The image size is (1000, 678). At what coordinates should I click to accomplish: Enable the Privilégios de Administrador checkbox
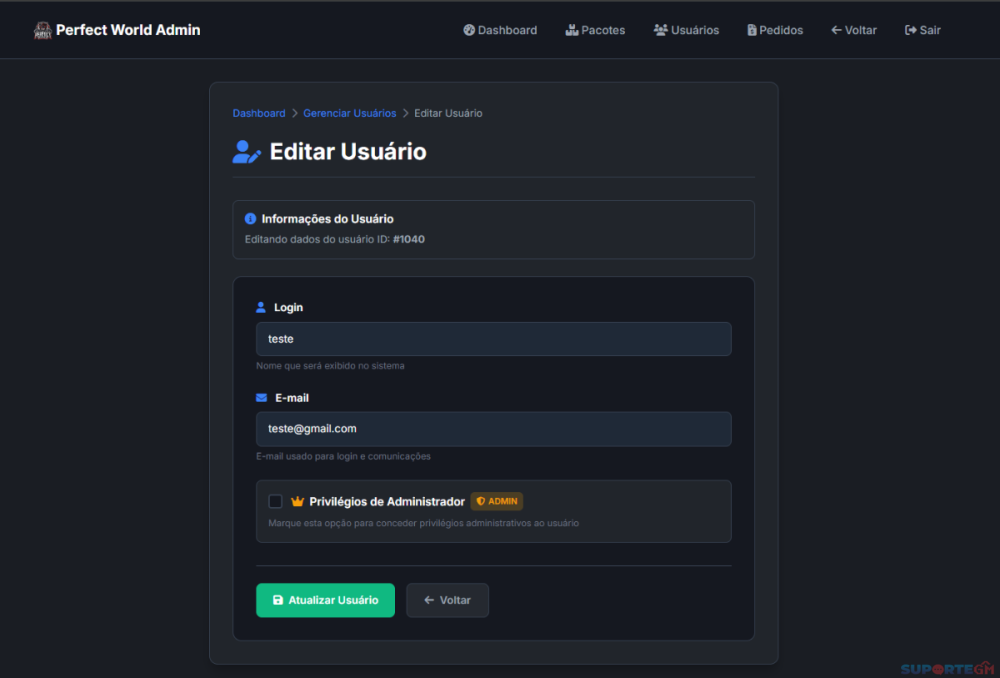point(275,502)
